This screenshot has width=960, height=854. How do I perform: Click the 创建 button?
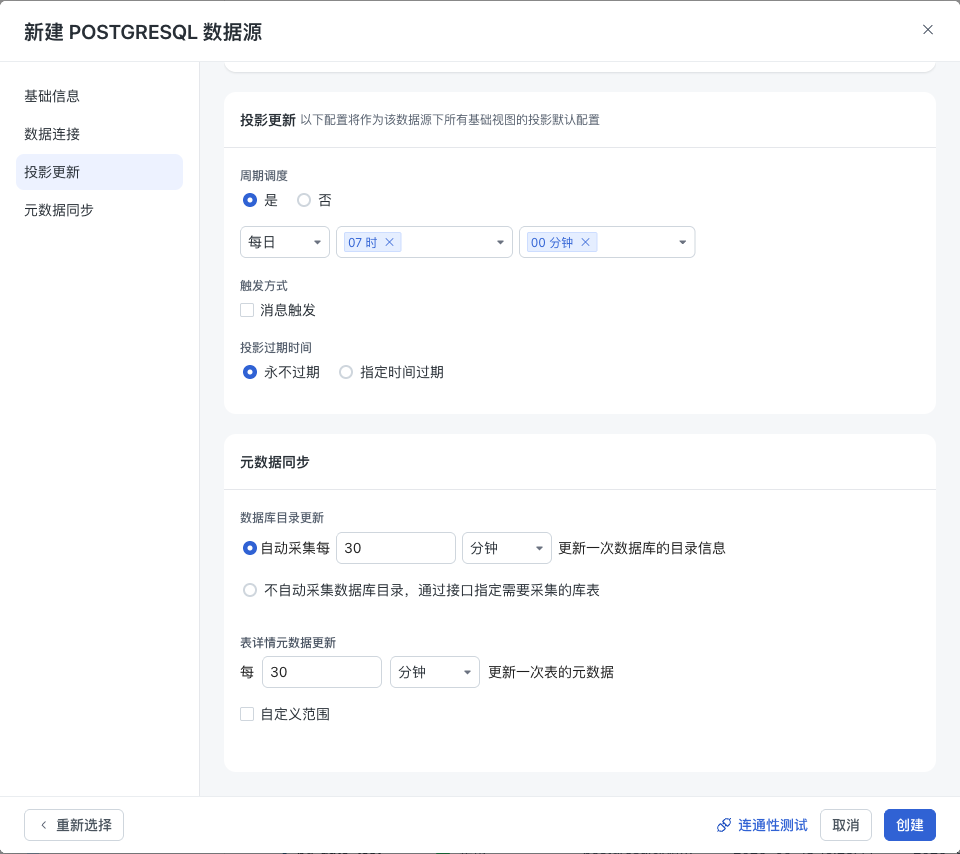(x=910, y=825)
